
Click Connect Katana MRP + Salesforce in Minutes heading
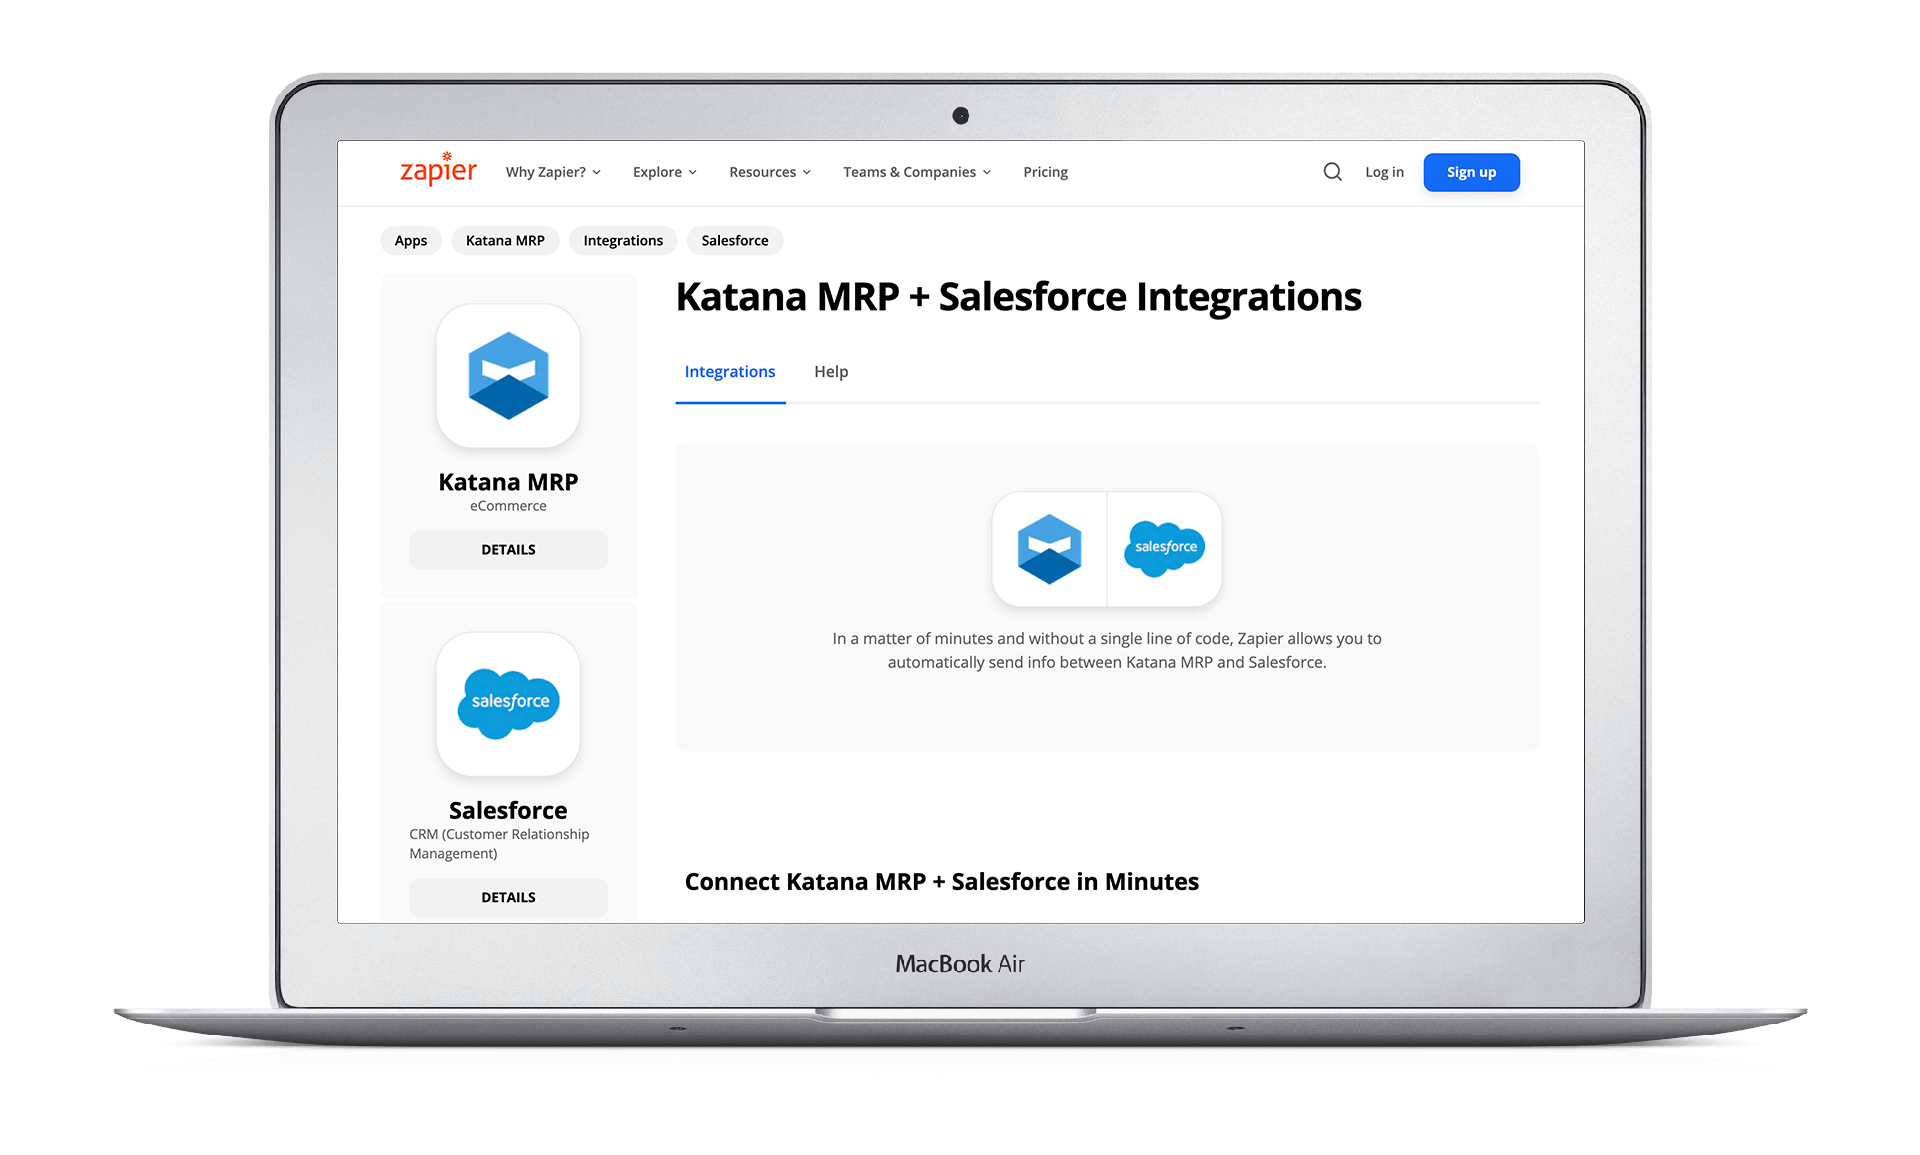pos(941,882)
